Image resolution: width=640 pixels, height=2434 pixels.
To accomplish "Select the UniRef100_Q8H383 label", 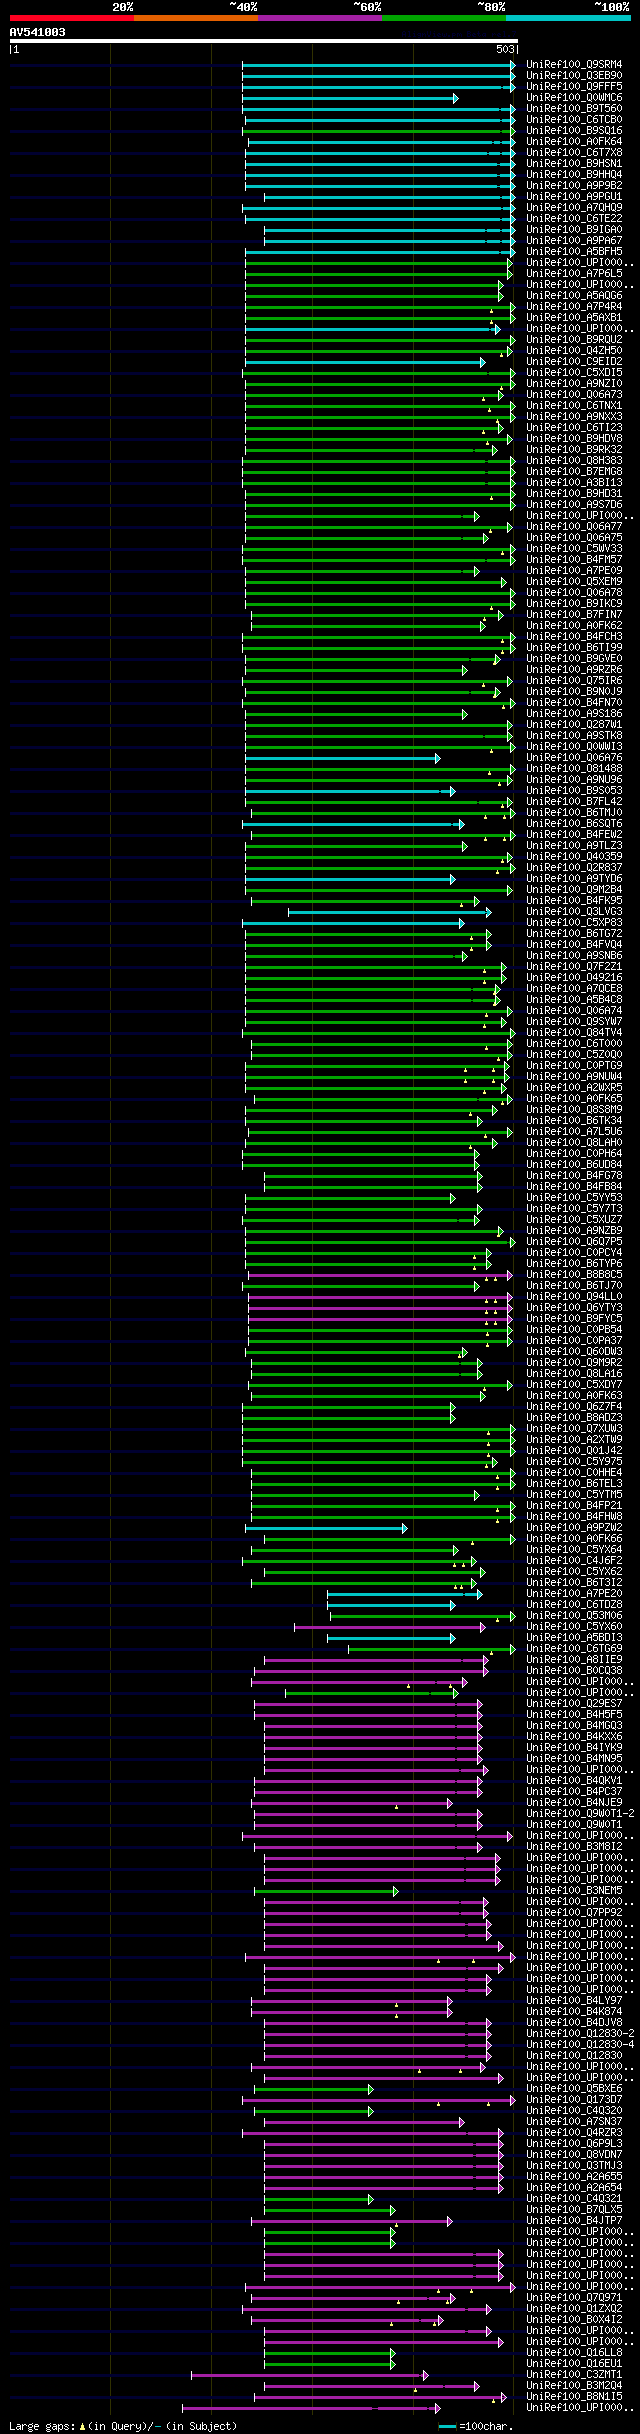I will point(574,461).
